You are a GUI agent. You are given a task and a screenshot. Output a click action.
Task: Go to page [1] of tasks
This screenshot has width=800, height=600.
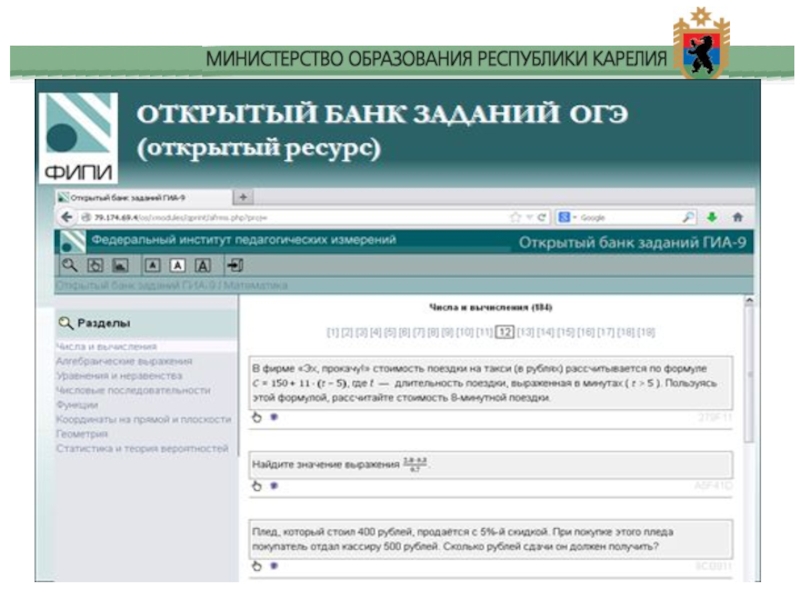(333, 332)
